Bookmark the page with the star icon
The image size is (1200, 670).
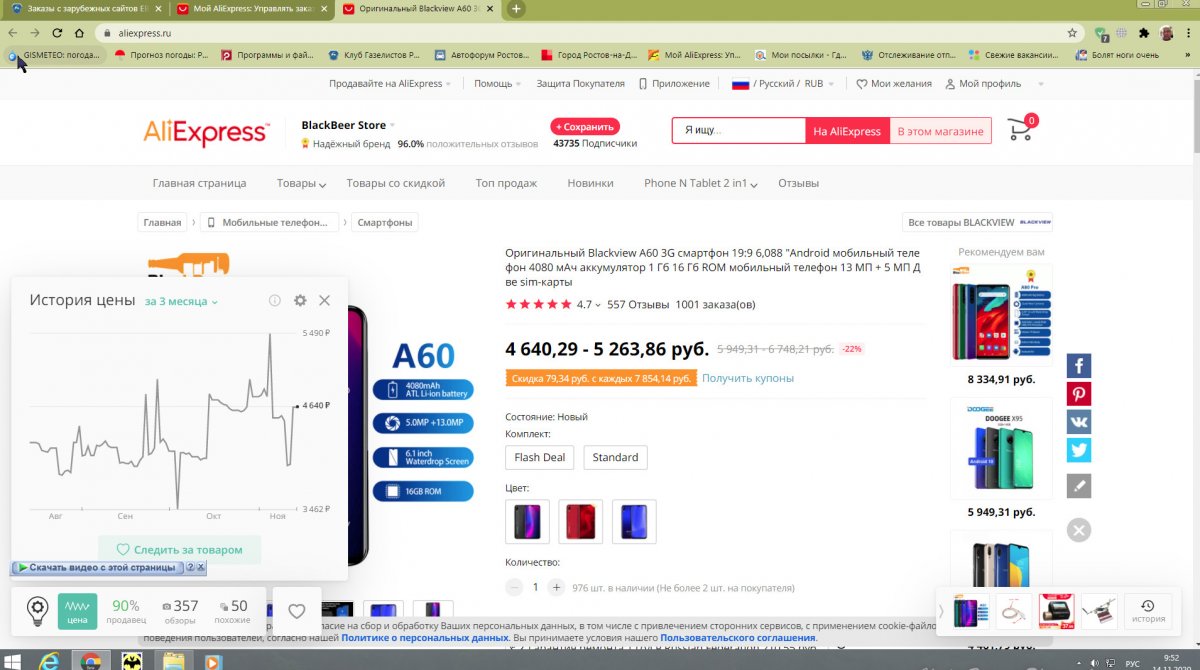coord(1072,32)
